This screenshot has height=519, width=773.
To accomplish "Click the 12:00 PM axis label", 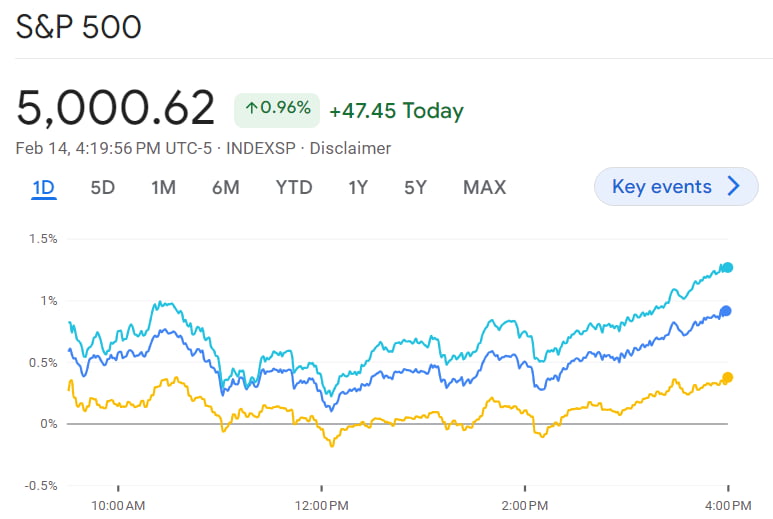I will 321,506.
